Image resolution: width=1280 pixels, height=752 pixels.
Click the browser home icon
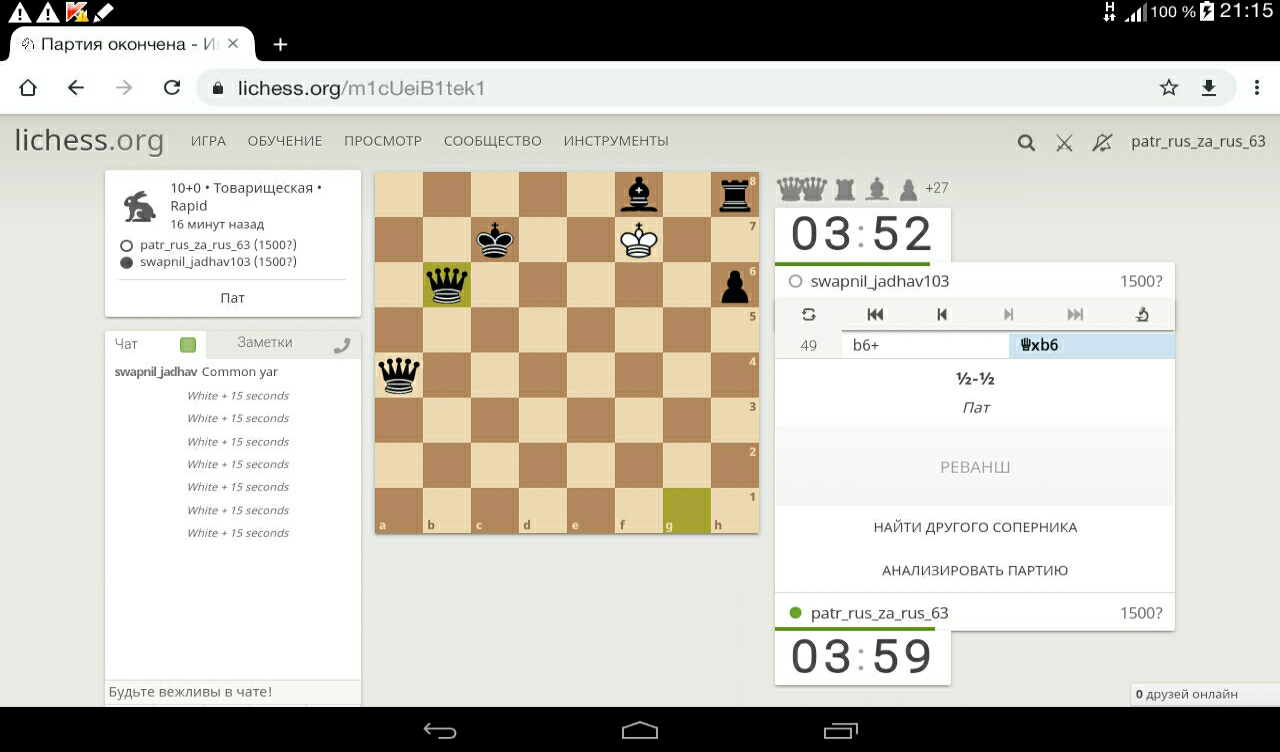pos(28,88)
